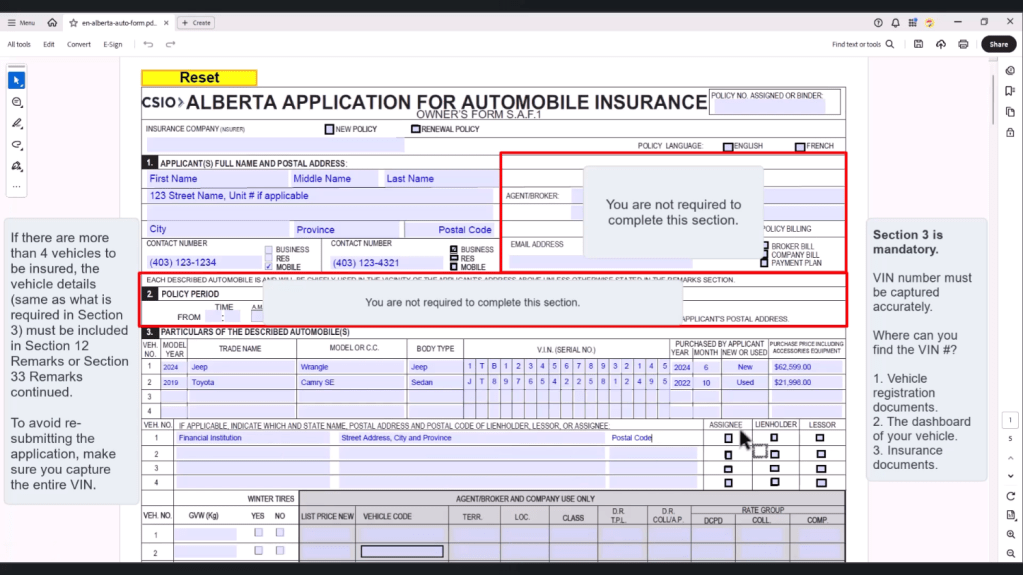Click the save document icon
This screenshot has height=575, width=1023.
(x=918, y=44)
